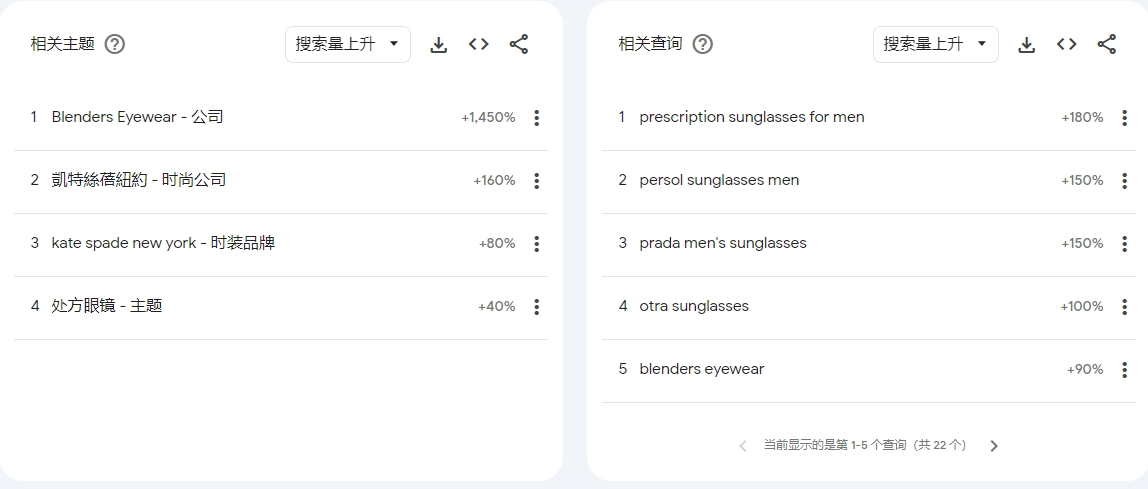
Task: Download the 相关查询 data as CSV
Action: (x=1027, y=45)
